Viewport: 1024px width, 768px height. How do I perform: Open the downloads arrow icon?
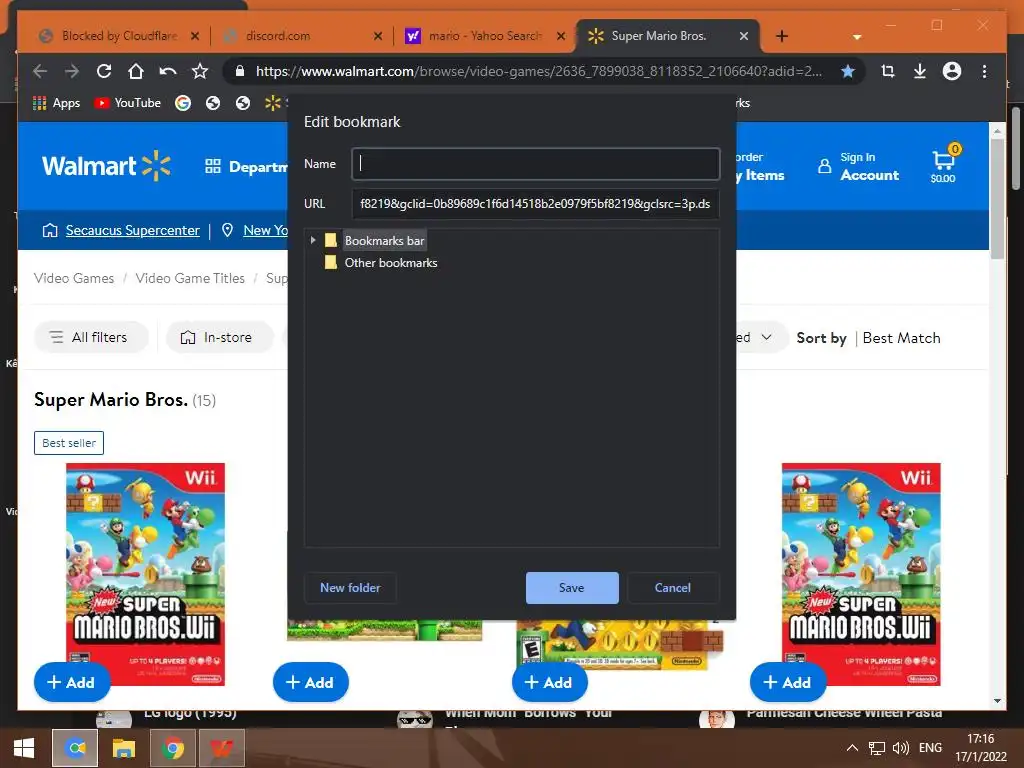coord(920,71)
